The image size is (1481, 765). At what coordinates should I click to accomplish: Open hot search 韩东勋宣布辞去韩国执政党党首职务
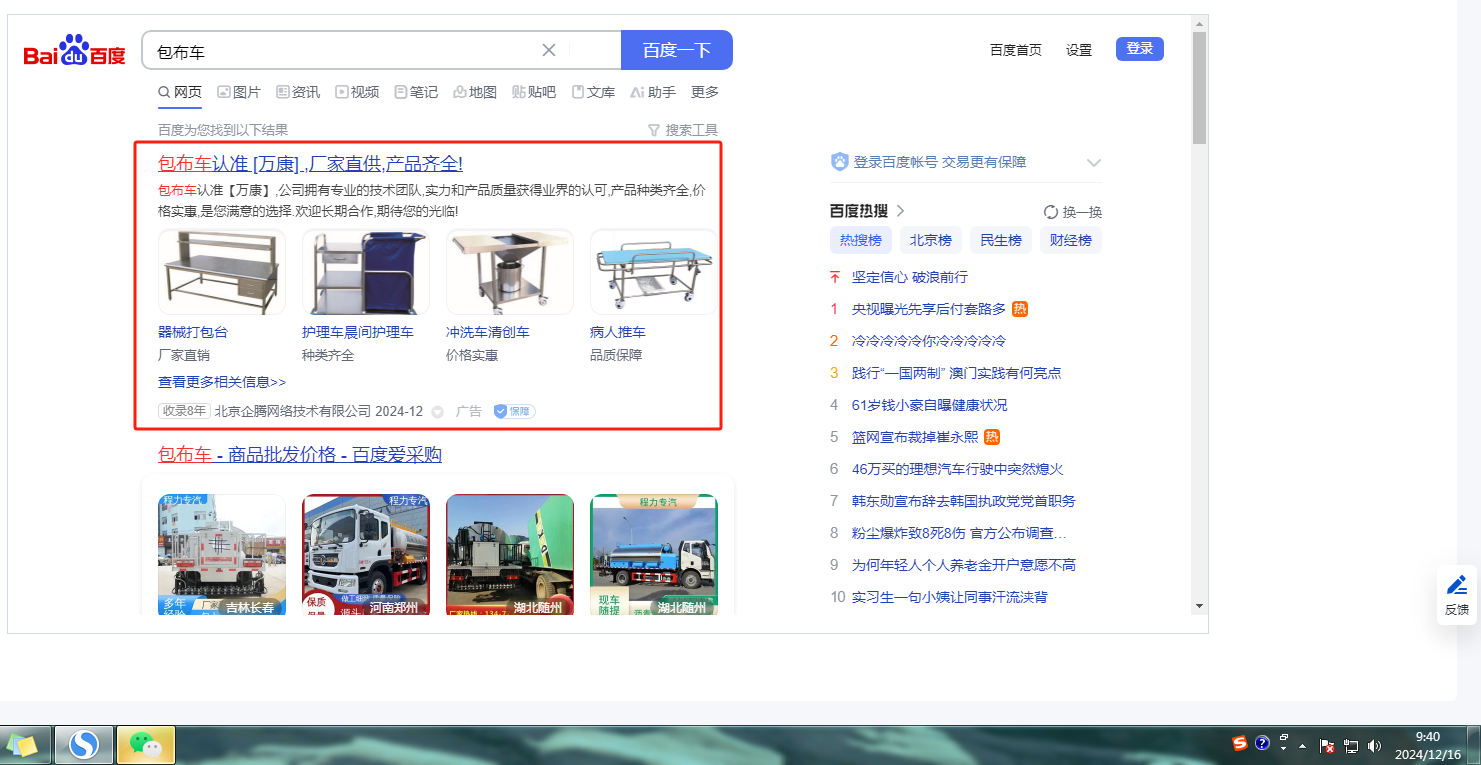(x=964, y=501)
